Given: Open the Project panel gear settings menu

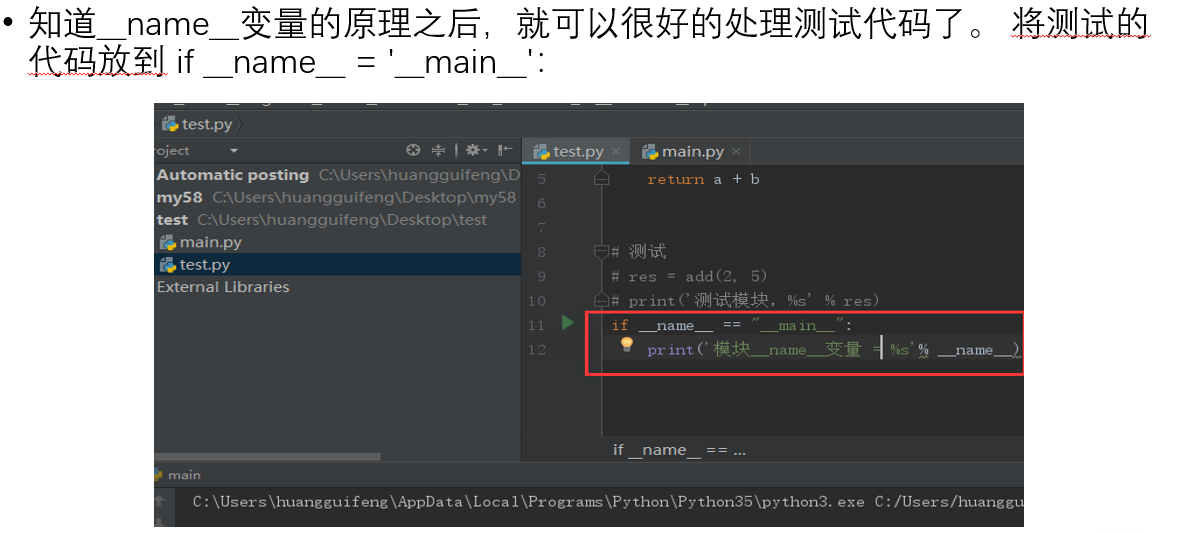Looking at the screenshot, I should 475,150.
